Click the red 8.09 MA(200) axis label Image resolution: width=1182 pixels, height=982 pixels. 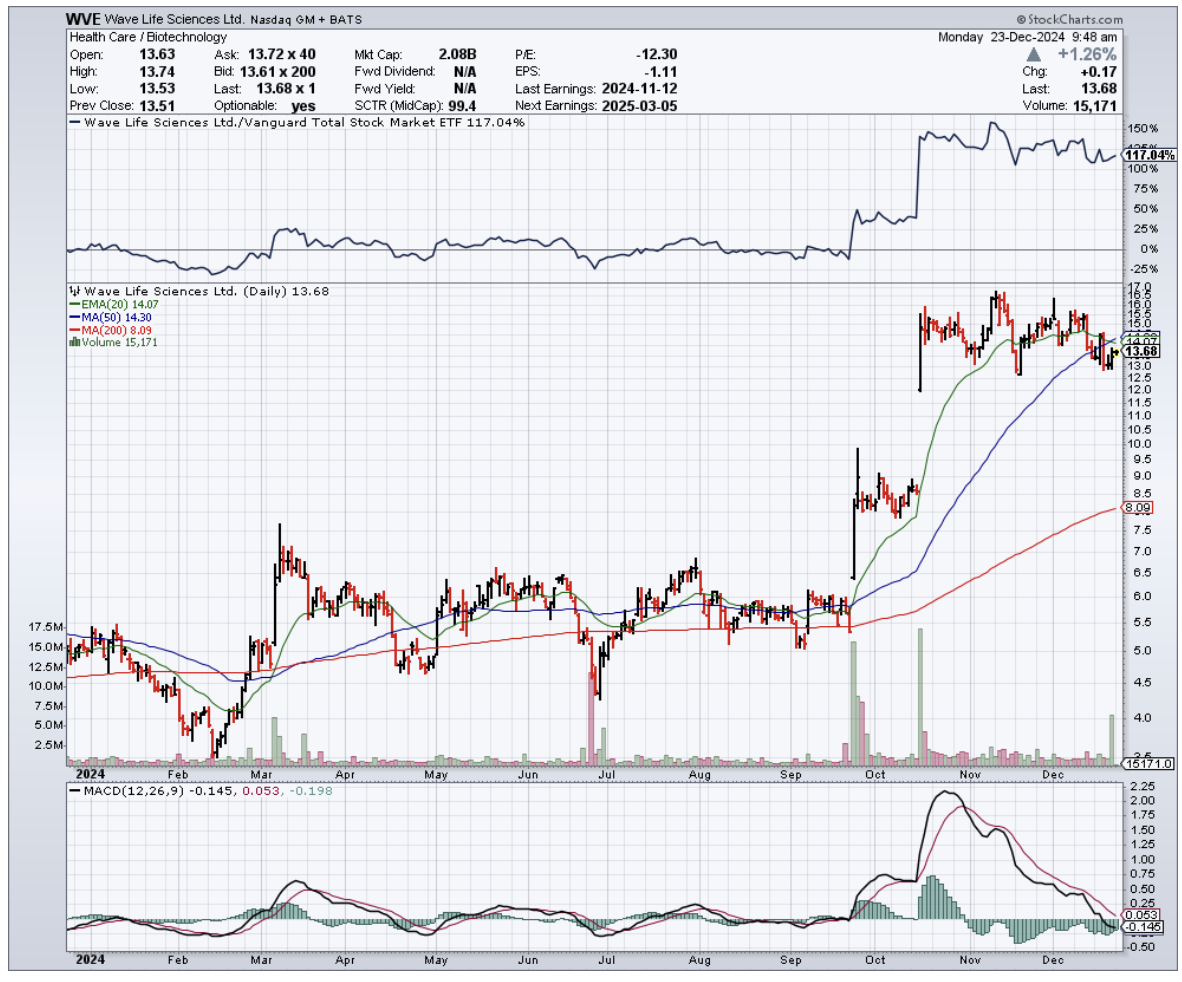(x=1139, y=508)
